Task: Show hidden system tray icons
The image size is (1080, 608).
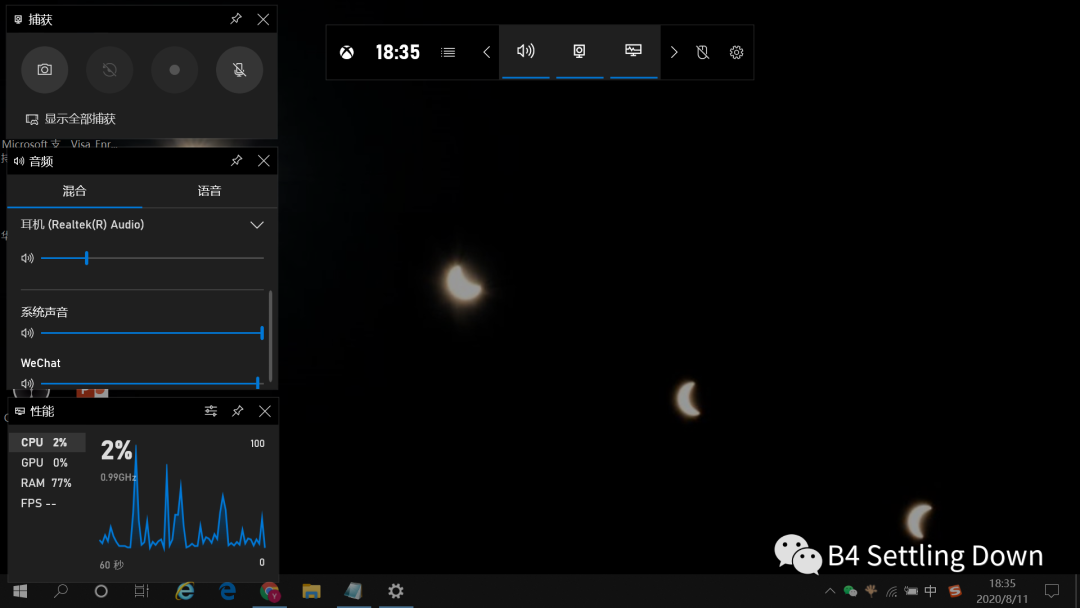Action: tap(830, 591)
